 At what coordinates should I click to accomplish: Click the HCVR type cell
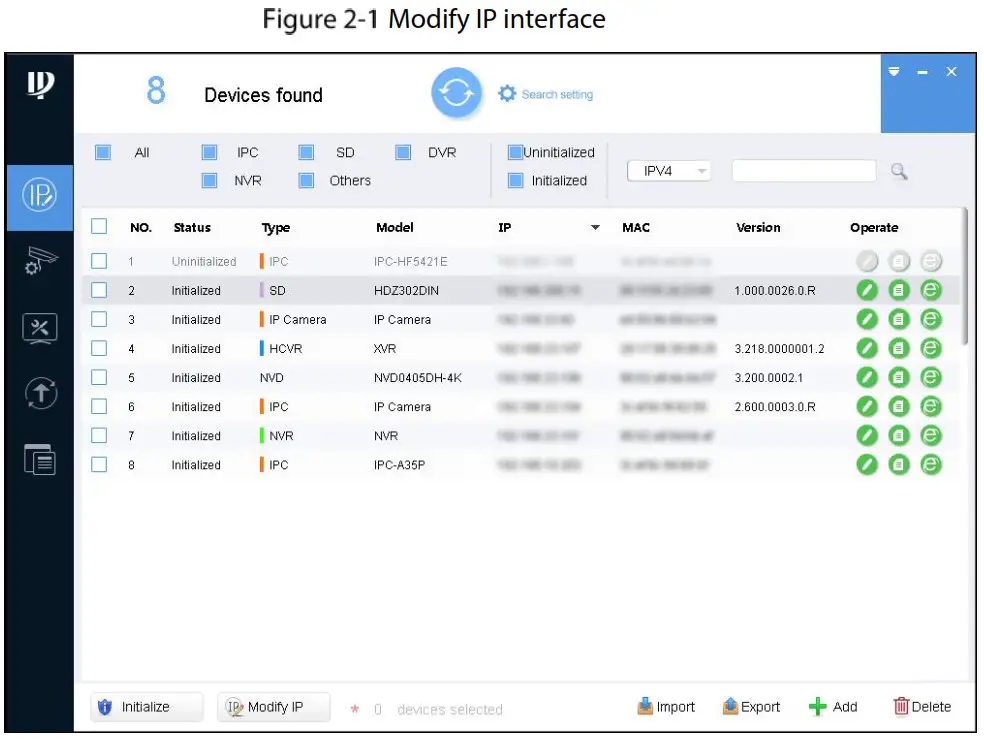(x=286, y=349)
